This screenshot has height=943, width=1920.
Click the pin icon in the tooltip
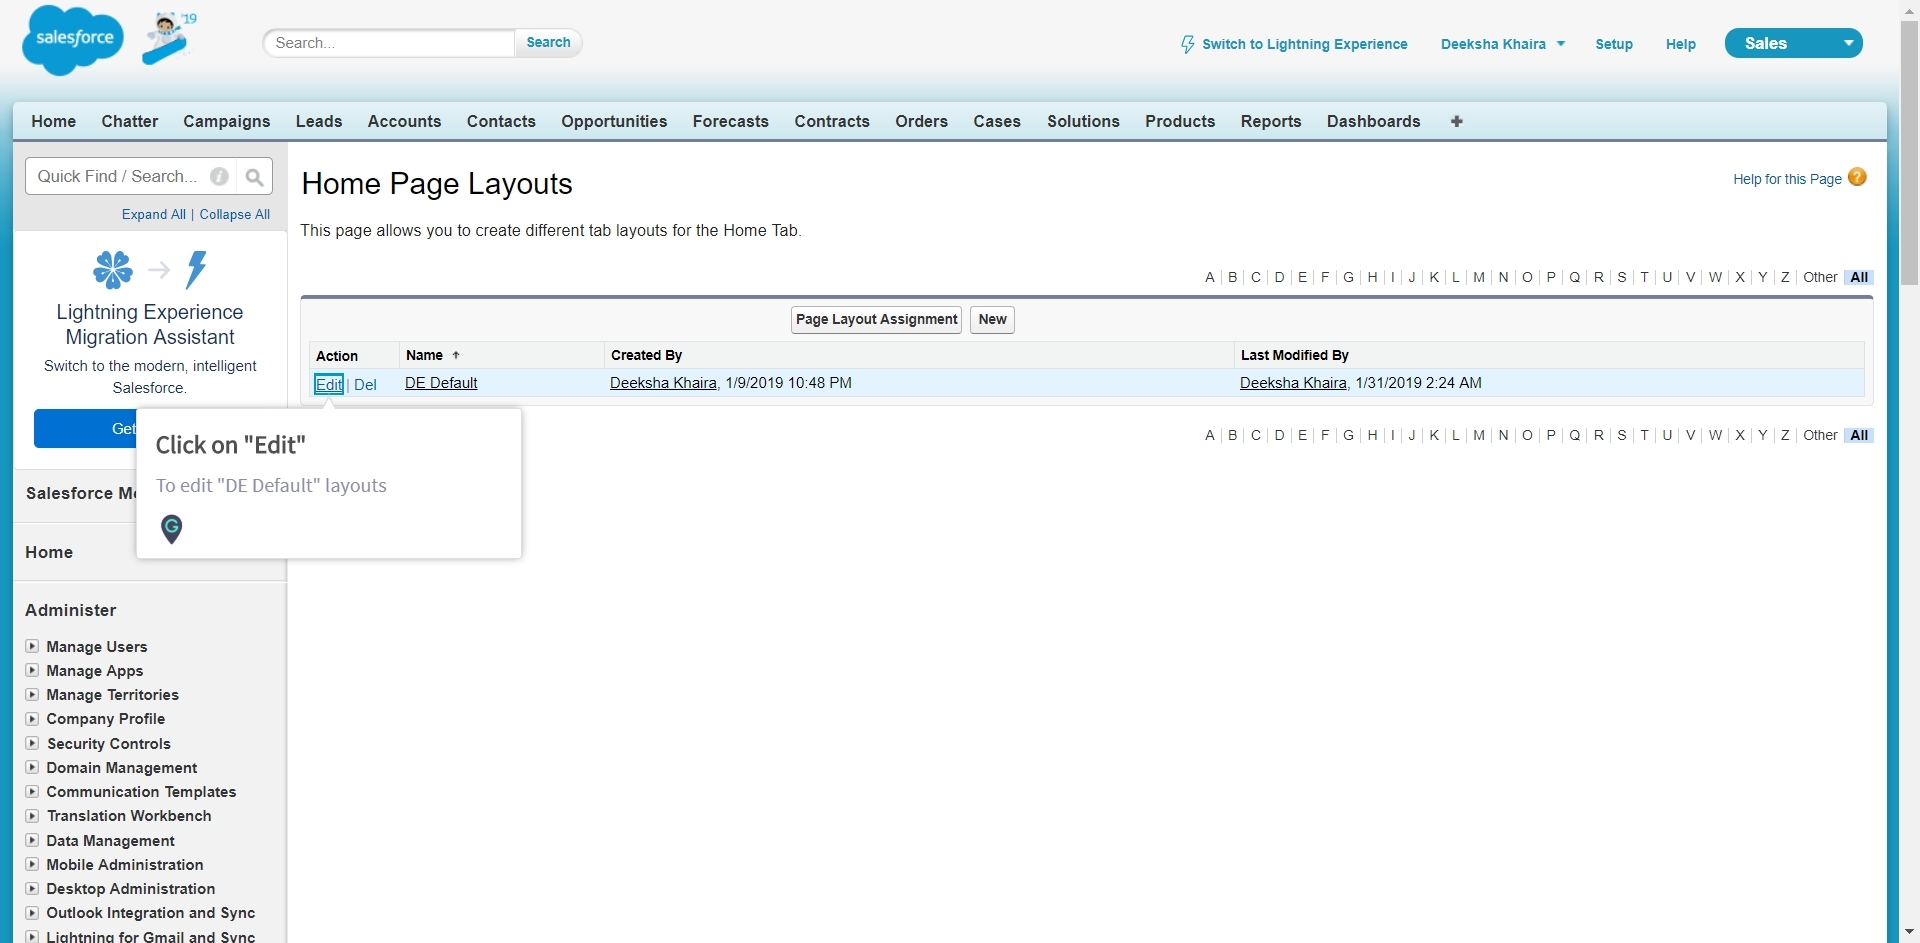pyautogui.click(x=172, y=529)
